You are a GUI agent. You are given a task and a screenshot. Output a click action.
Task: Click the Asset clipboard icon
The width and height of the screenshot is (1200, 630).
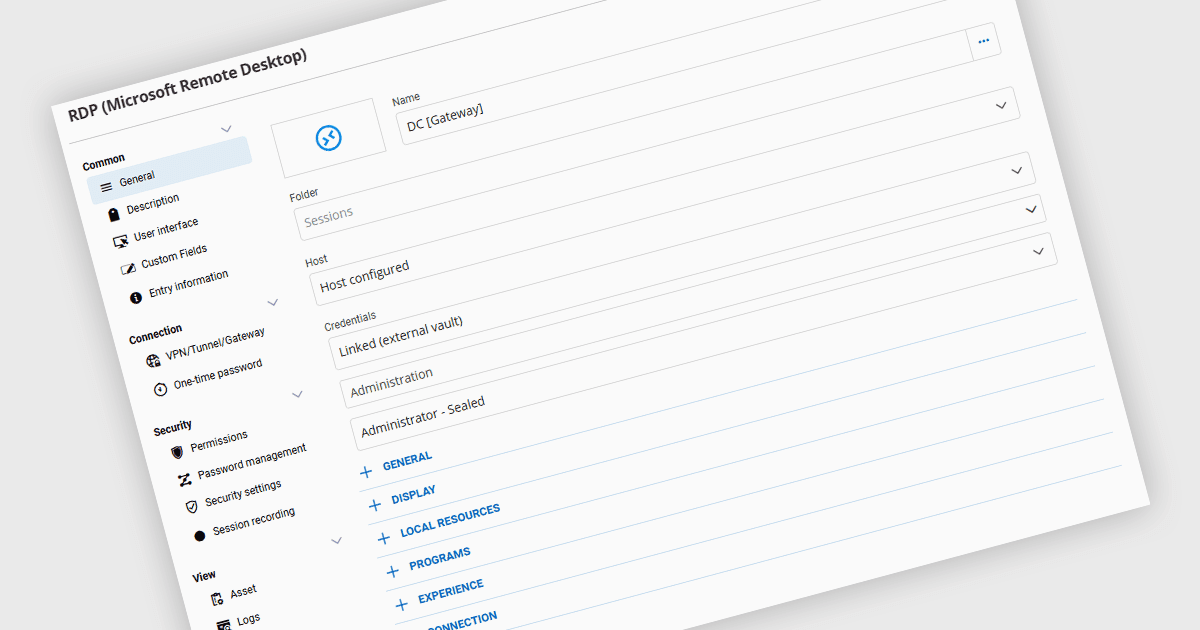point(216,599)
